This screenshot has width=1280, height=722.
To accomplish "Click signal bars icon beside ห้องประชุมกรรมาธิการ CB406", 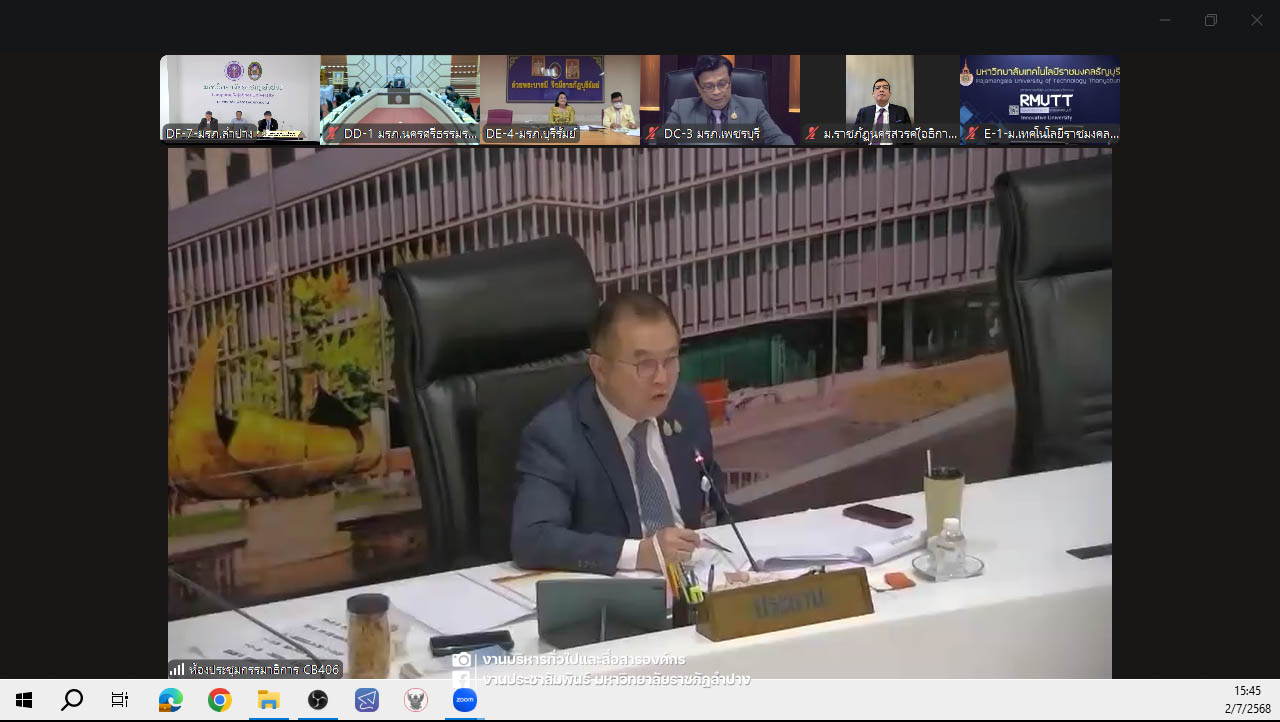I will [x=177, y=669].
